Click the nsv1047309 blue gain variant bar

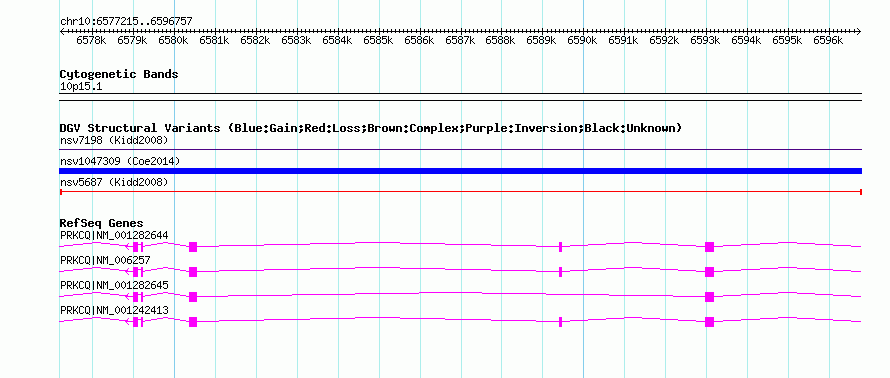(460, 171)
